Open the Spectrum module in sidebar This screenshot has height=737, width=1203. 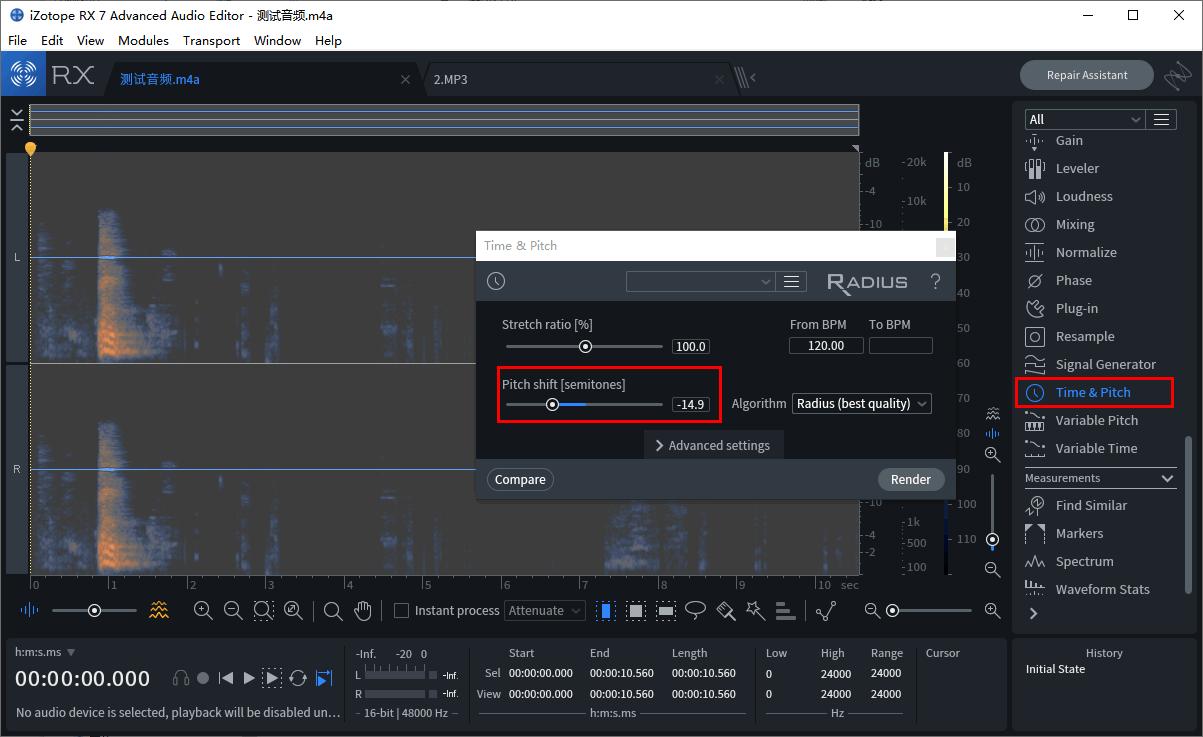(x=1084, y=561)
